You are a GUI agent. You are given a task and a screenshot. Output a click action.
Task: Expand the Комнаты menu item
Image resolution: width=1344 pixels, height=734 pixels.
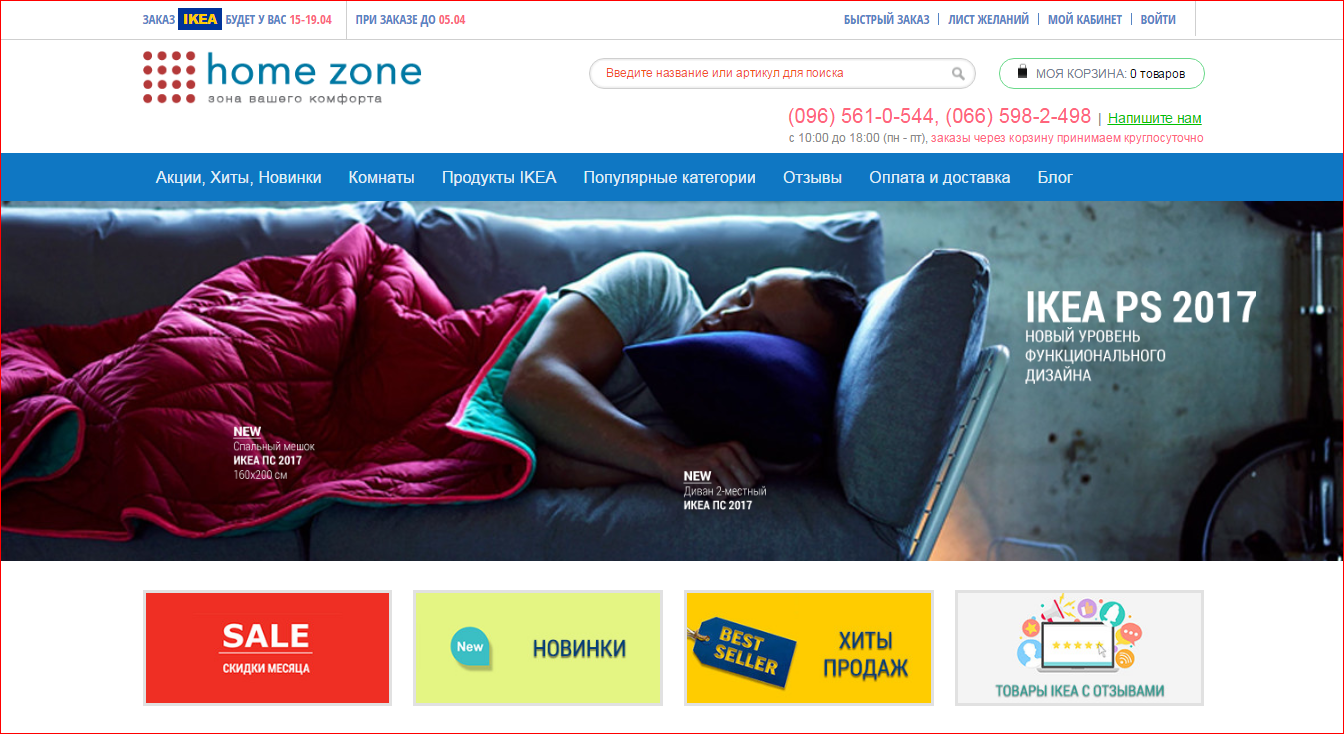click(x=381, y=177)
